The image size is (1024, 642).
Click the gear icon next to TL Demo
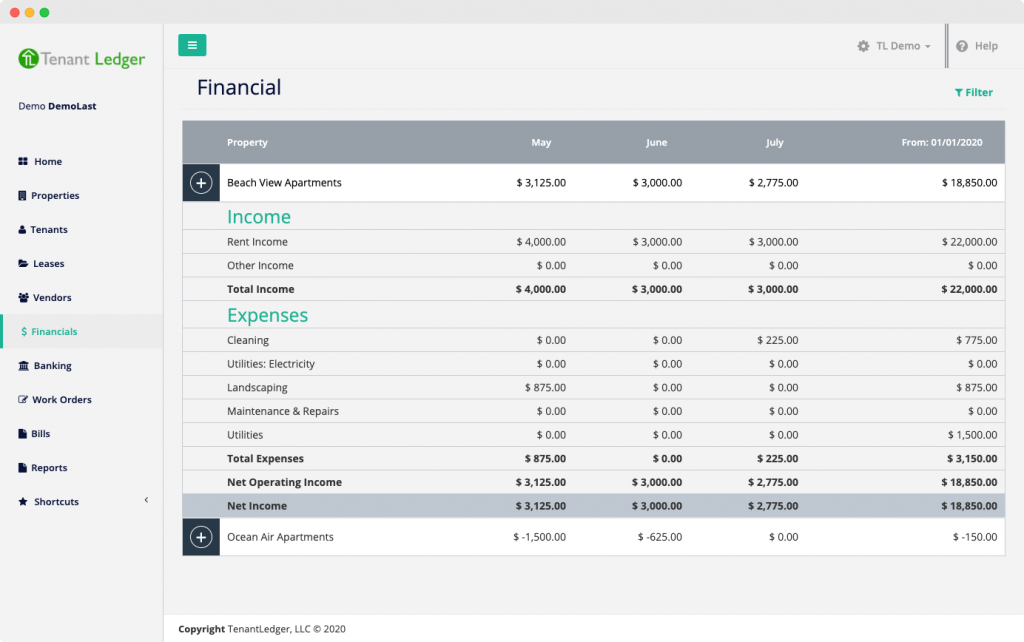tap(861, 45)
